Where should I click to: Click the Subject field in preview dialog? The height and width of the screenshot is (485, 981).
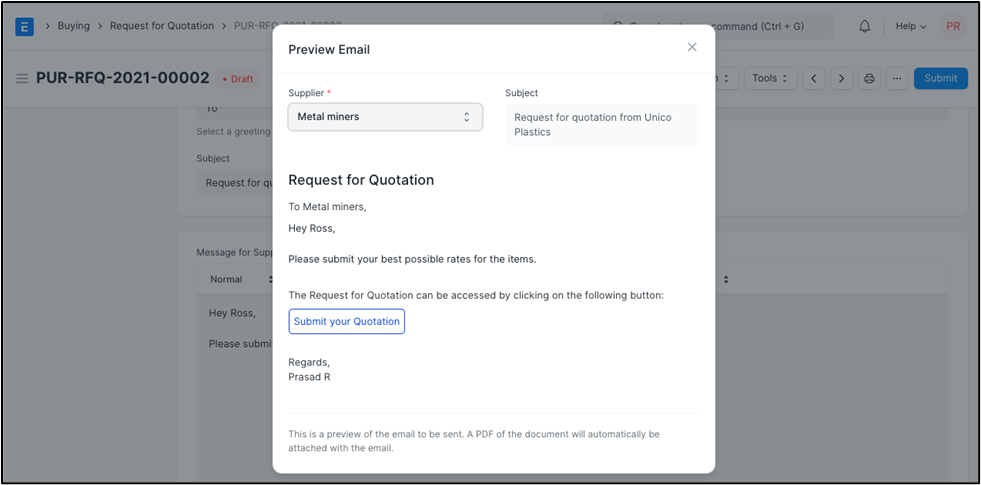[602, 125]
